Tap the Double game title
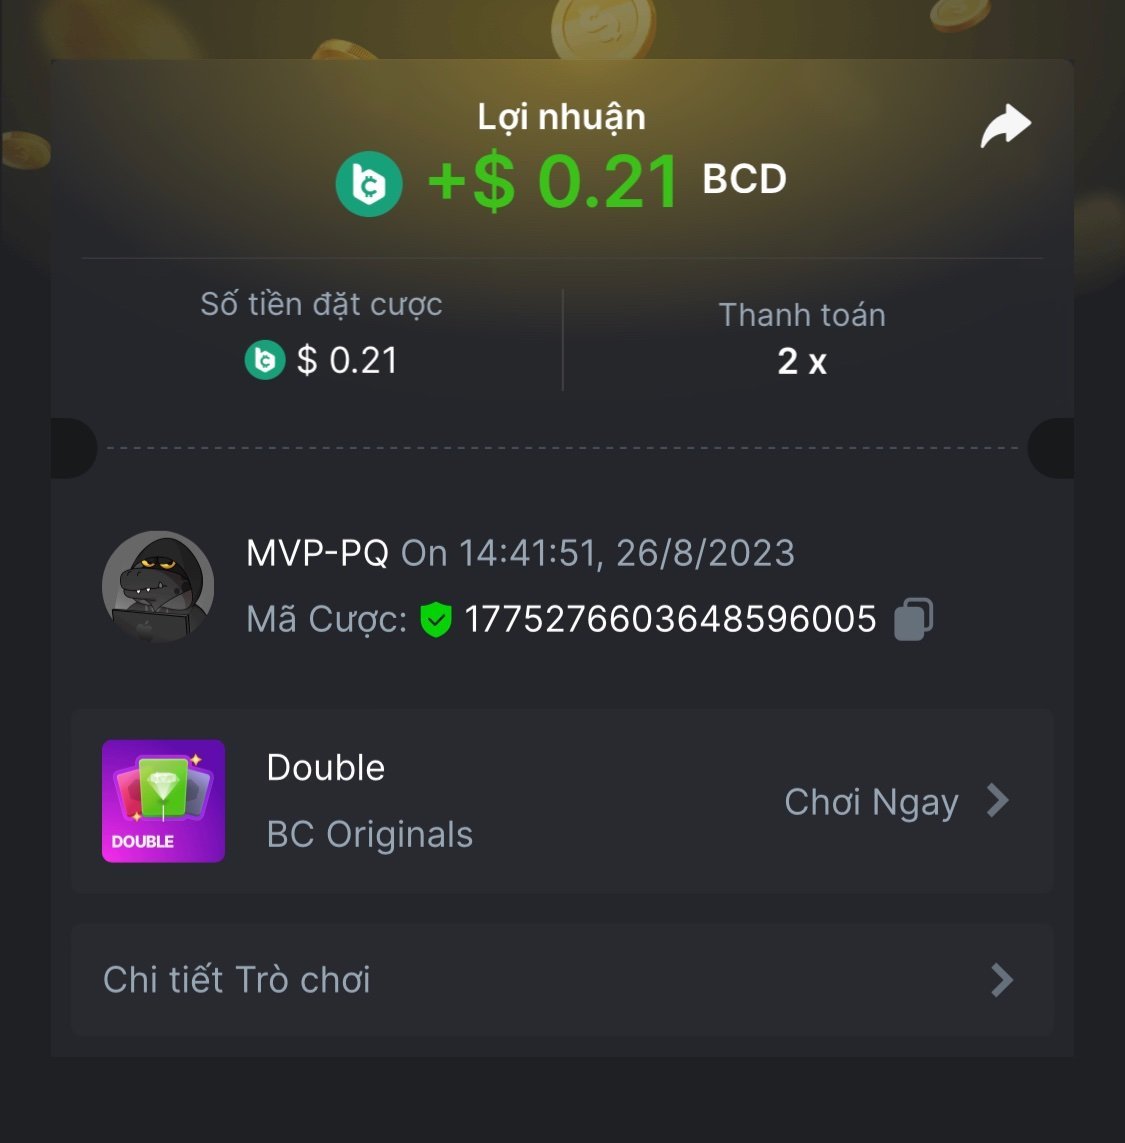The height and width of the screenshot is (1143, 1125). pyautogui.click(x=326, y=768)
